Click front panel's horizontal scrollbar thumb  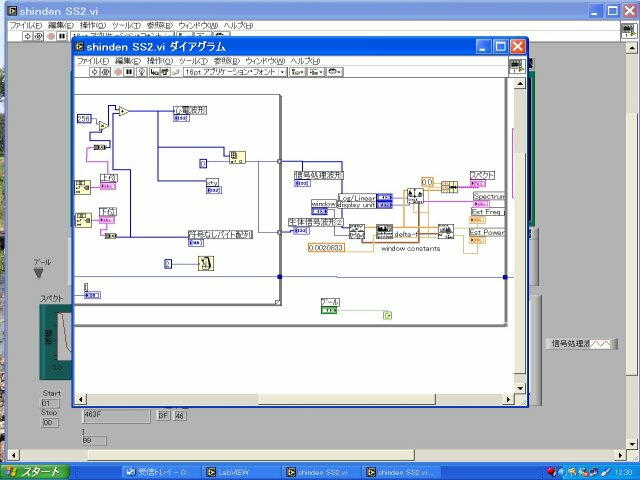point(251,455)
